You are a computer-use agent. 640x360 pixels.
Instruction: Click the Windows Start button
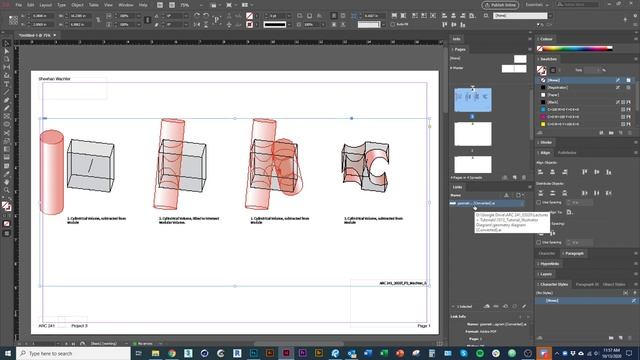point(8,353)
